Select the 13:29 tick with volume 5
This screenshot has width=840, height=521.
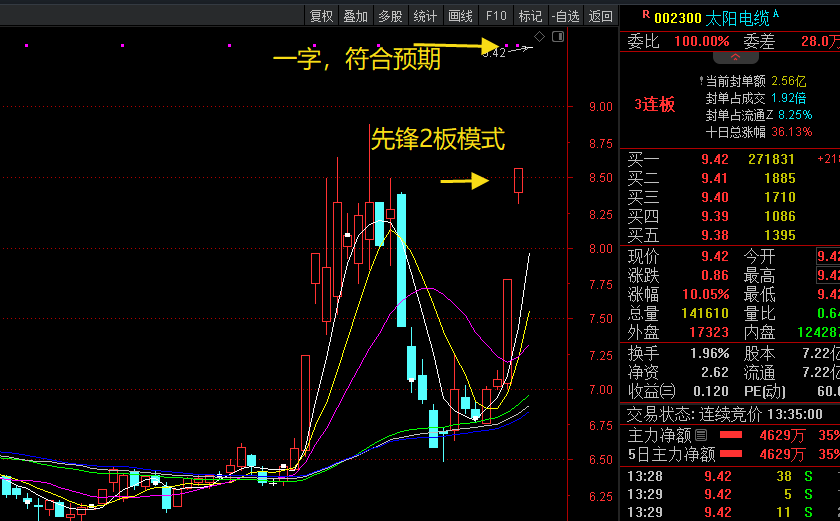point(730,494)
